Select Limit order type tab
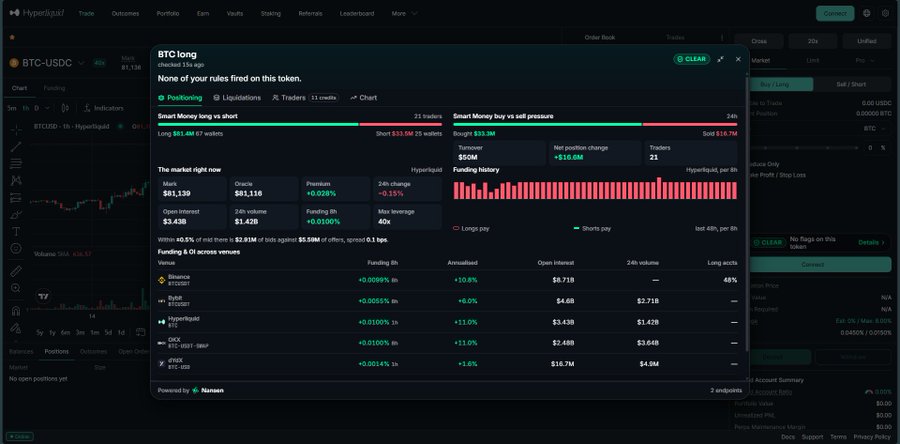Image resolution: width=900 pixels, height=444 pixels. tap(813, 60)
